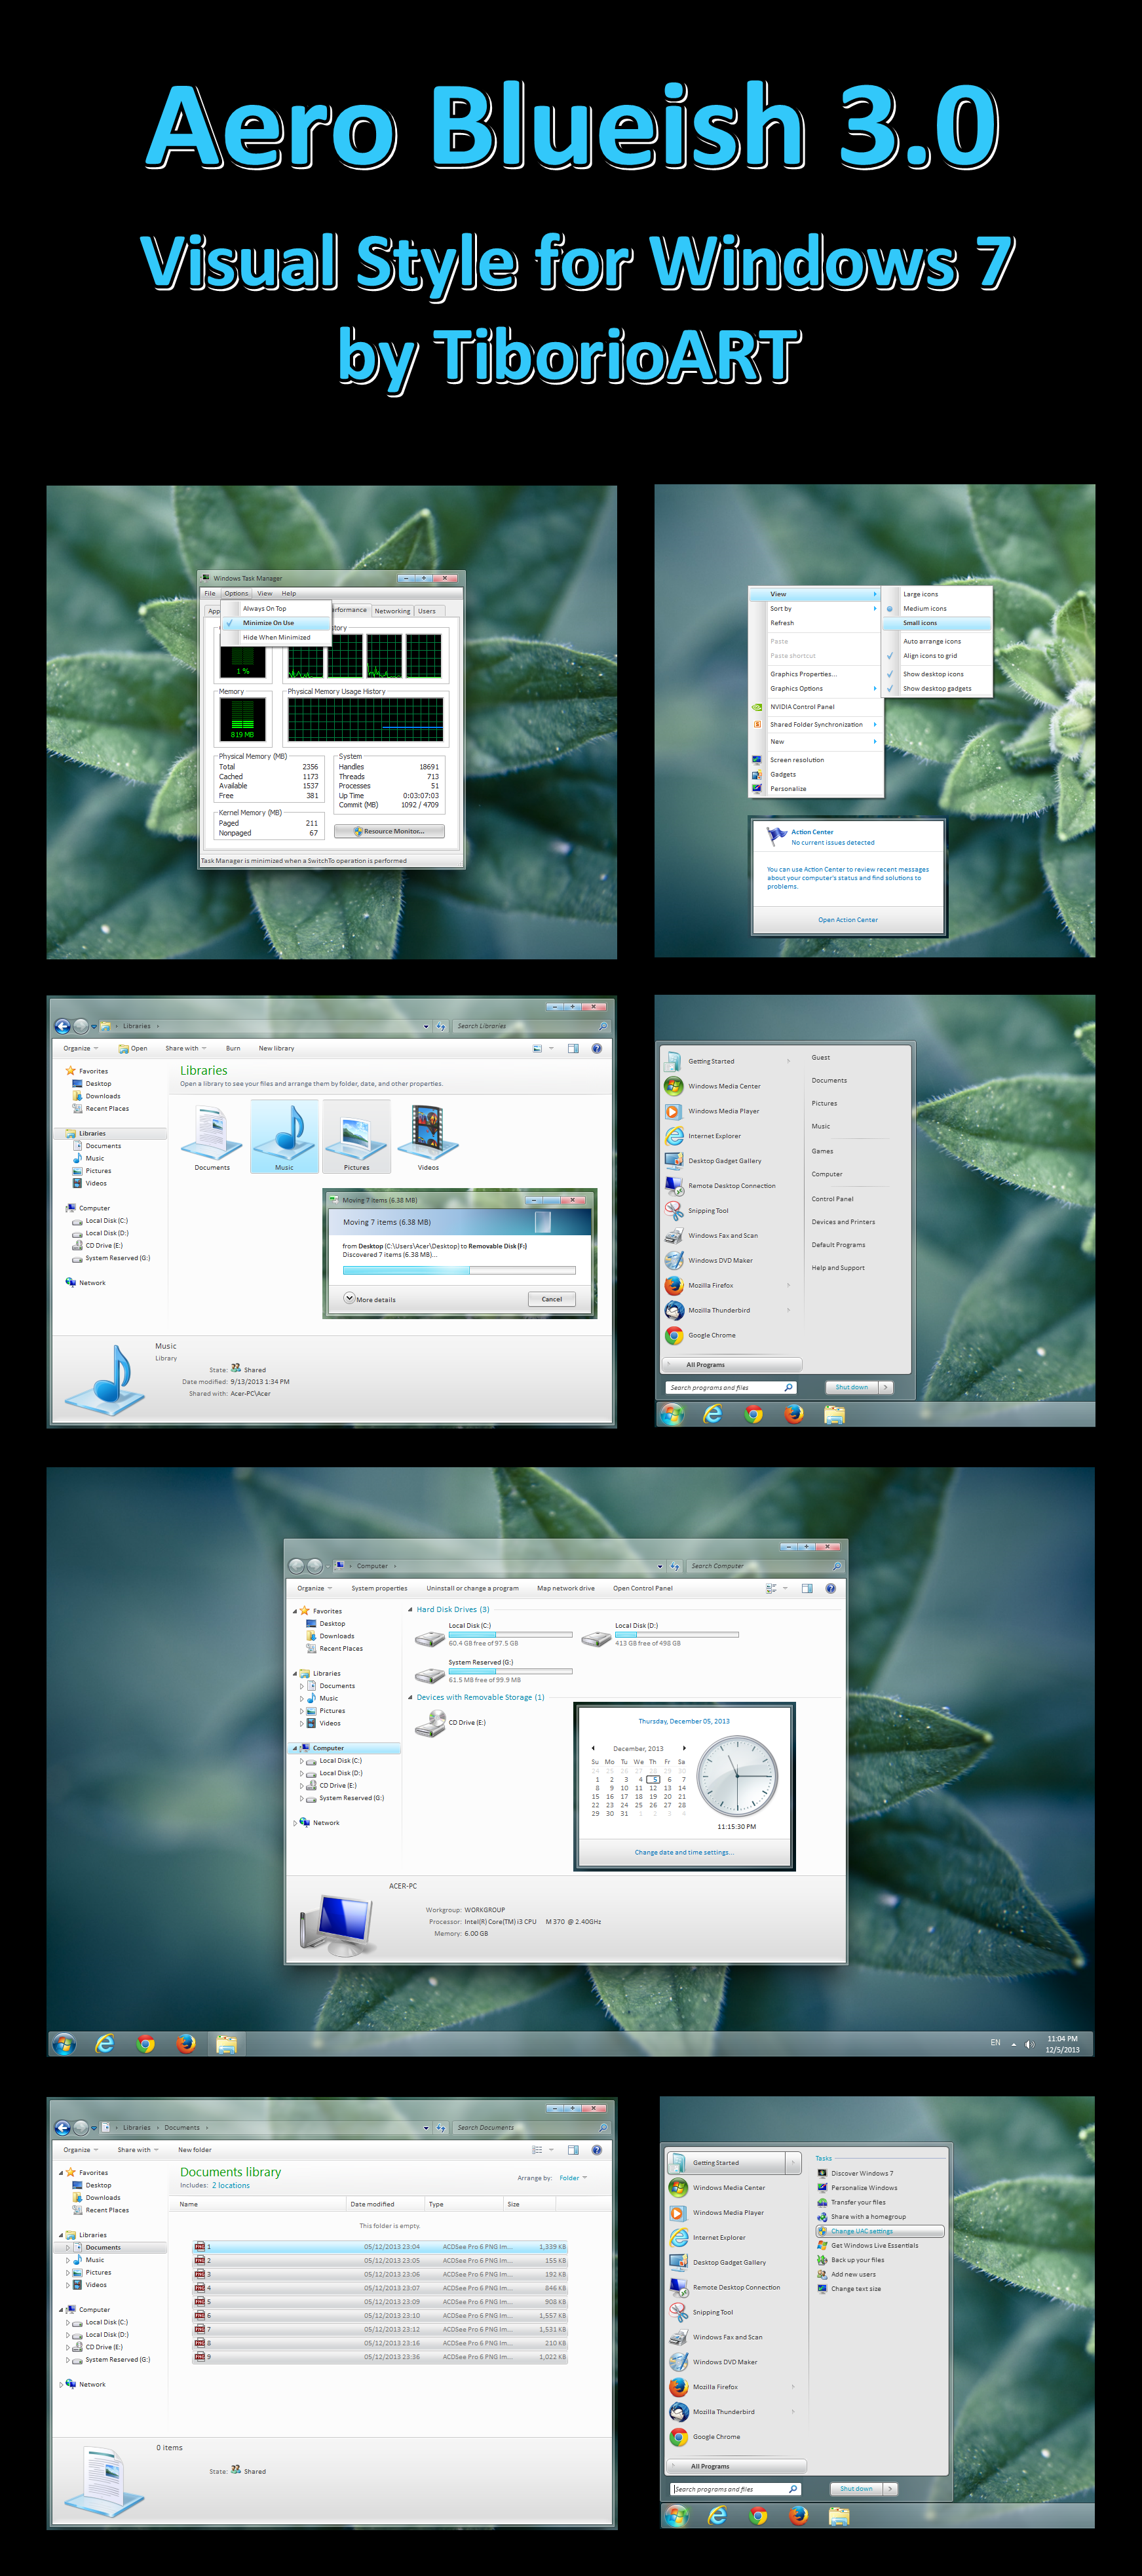Select CD Drive (E:) under Devices with Removable Storage
This screenshot has width=1142, height=2576.
pyautogui.click(x=451, y=1723)
